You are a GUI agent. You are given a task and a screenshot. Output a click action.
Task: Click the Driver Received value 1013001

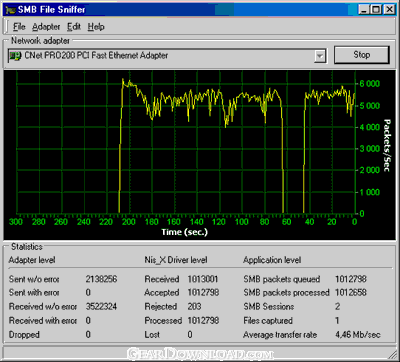pyautogui.click(x=203, y=279)
